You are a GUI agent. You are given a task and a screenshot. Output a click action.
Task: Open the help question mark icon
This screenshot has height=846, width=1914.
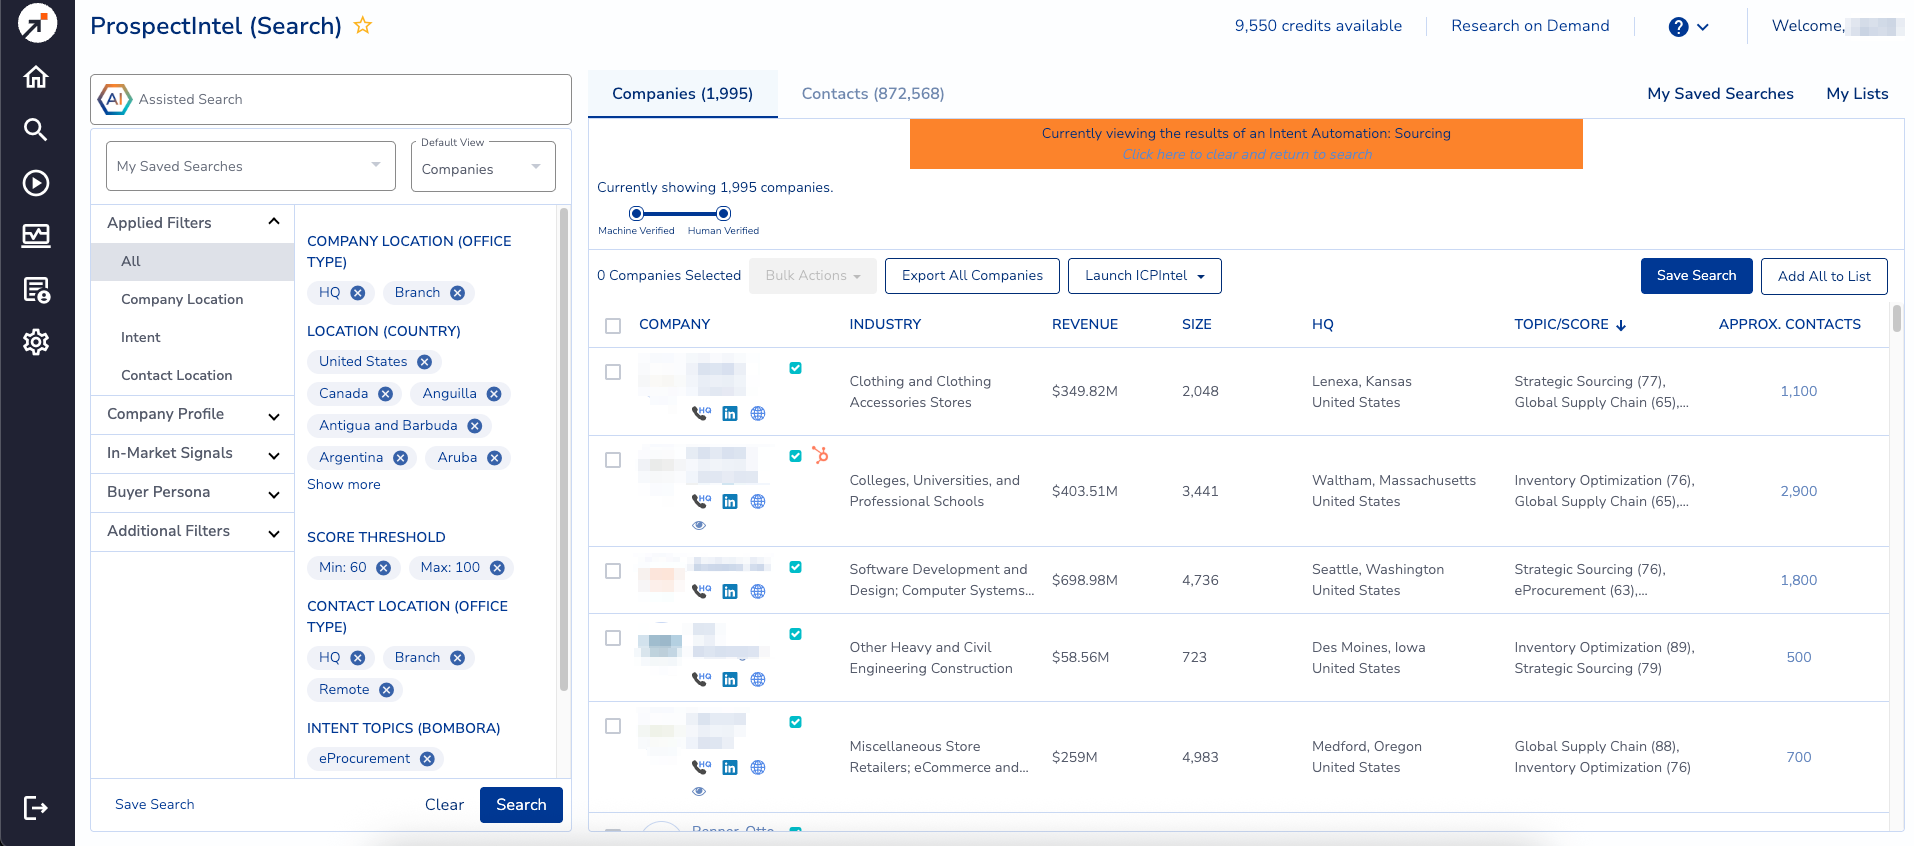(1679, 27)
